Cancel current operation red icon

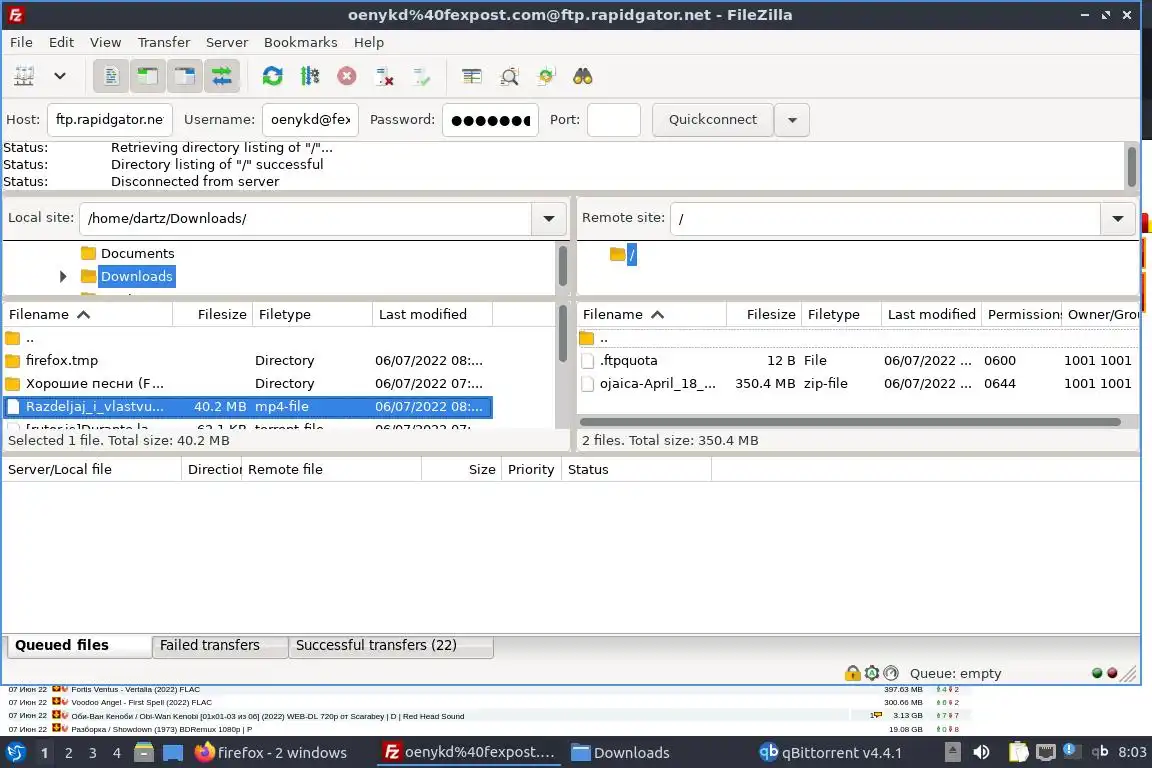point(347,76)
